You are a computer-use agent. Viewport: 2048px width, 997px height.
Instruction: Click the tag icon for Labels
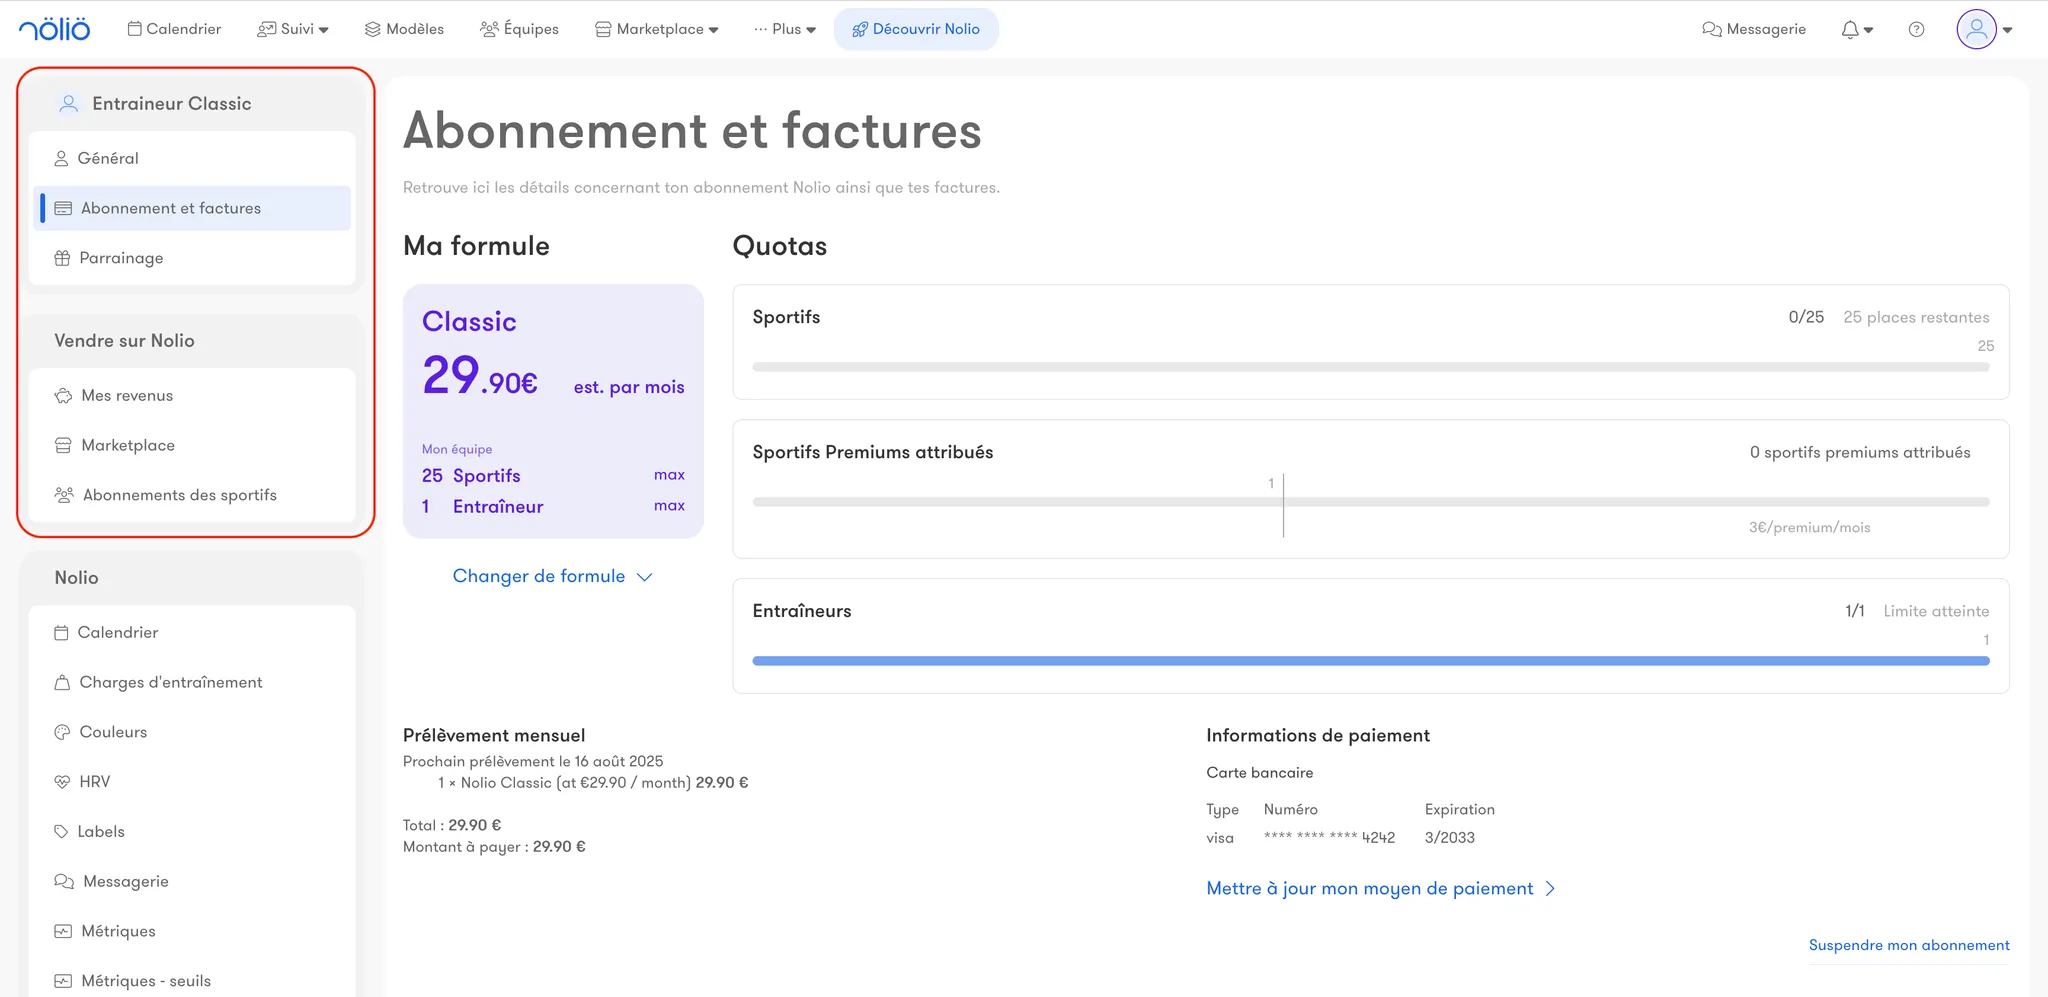61,831
